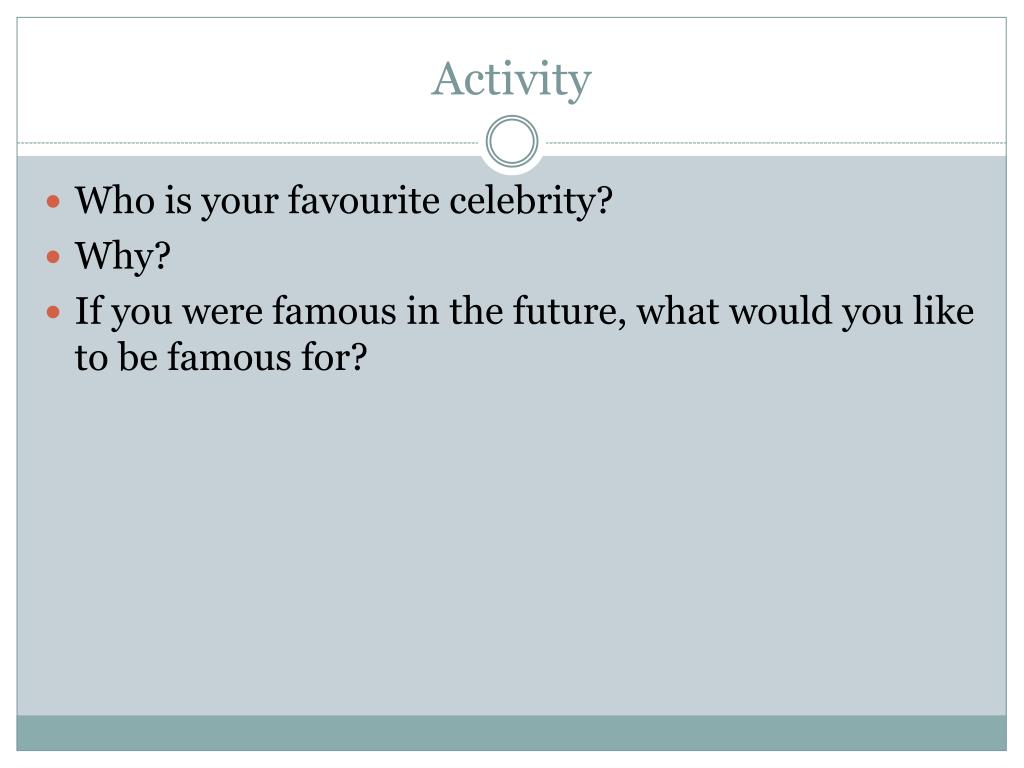This screenshot has height=768, width=1024.
Task: Click the white header area left of 'Activity'
Action: coord(222,78)
